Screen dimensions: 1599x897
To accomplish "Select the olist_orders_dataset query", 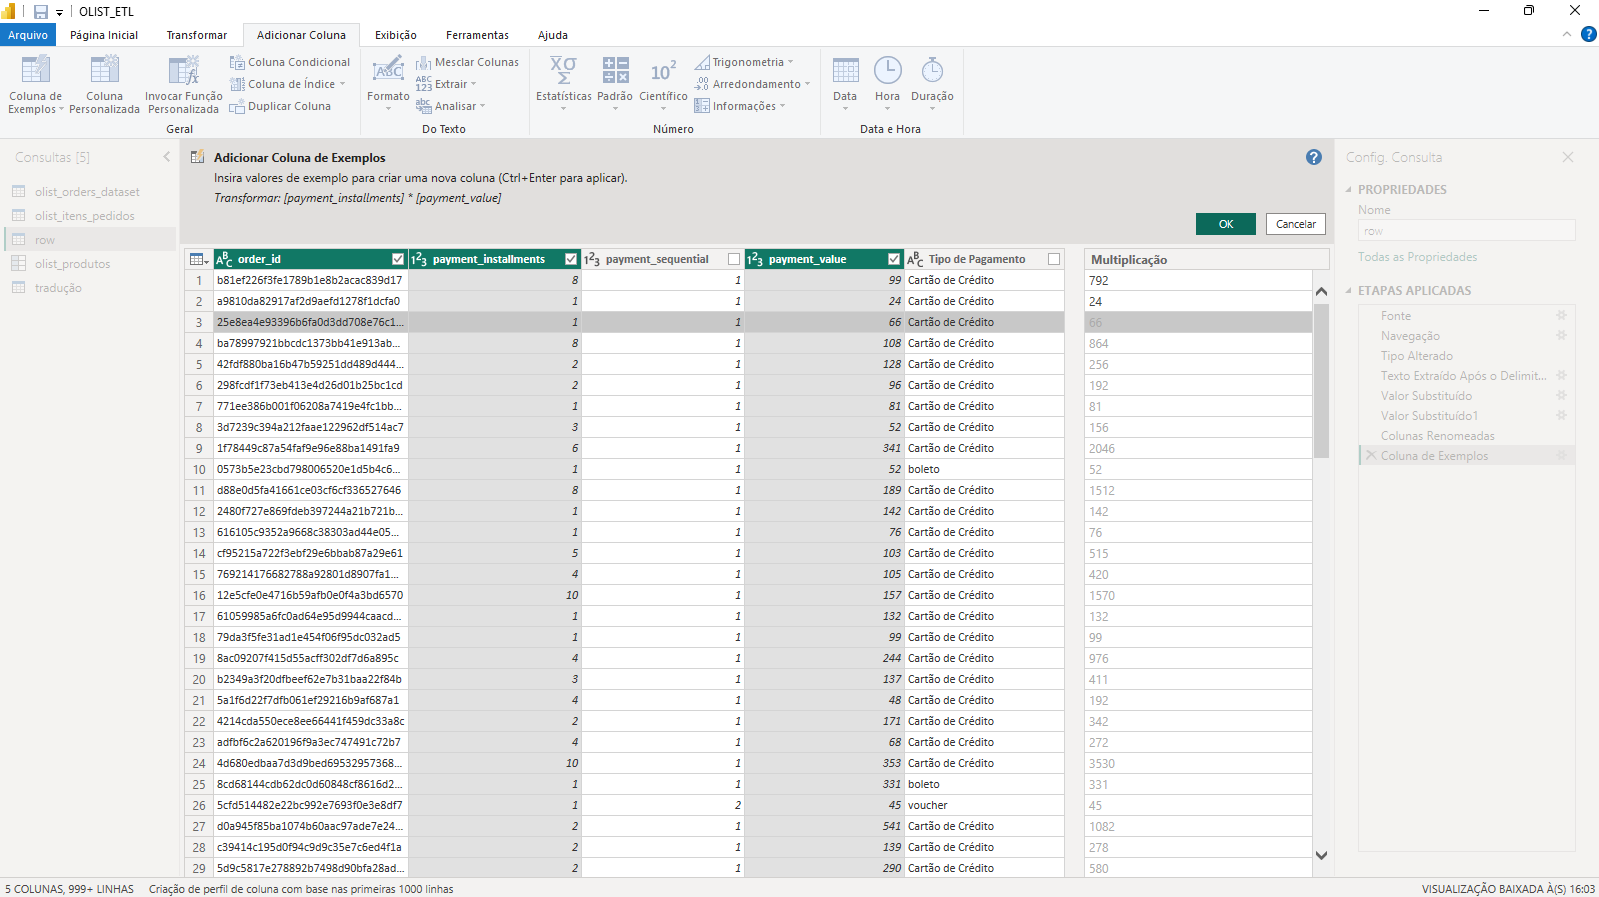I will point(87,192).
